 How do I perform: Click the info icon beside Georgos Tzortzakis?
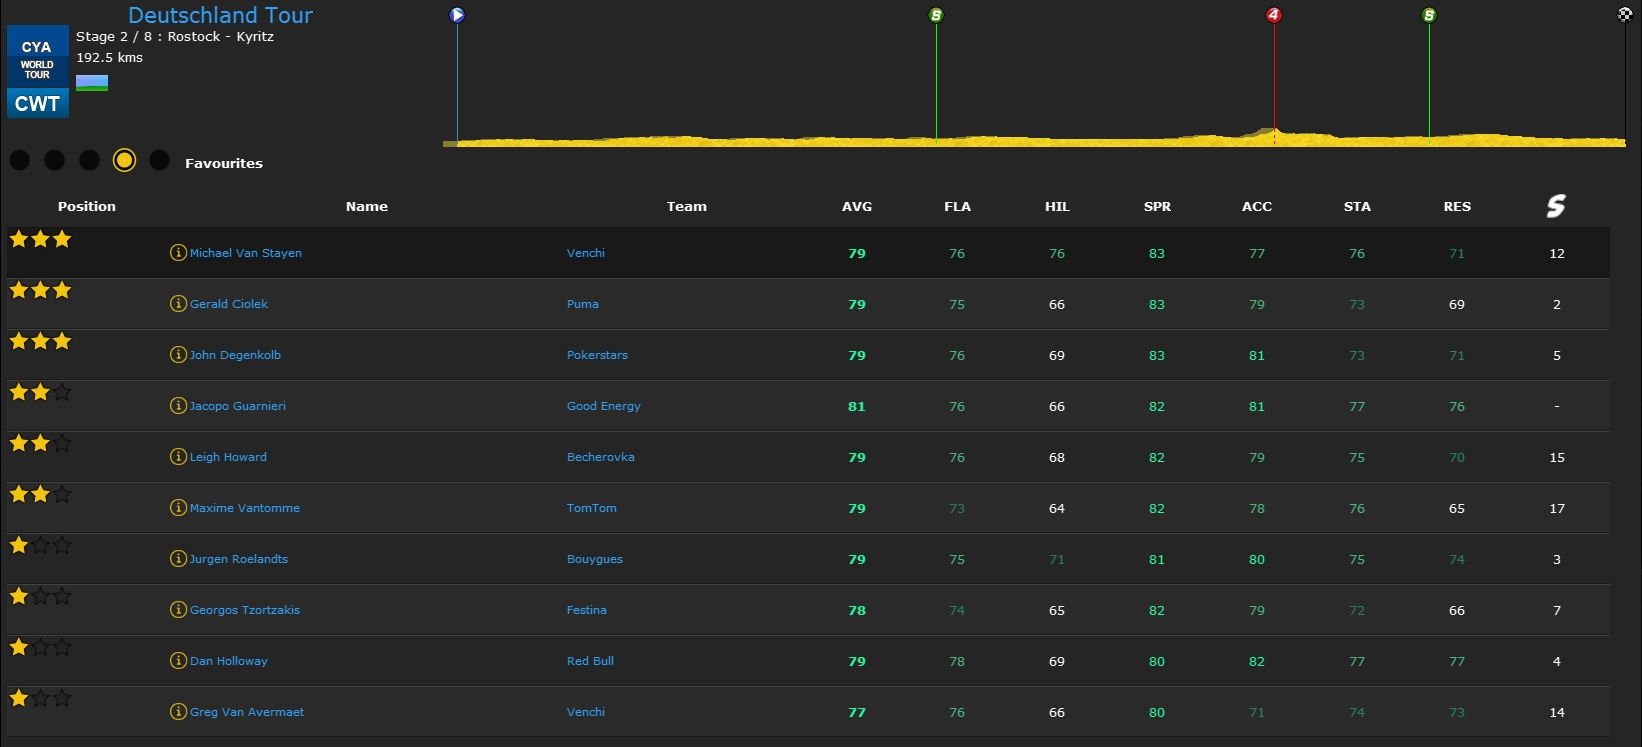[178, 610]
